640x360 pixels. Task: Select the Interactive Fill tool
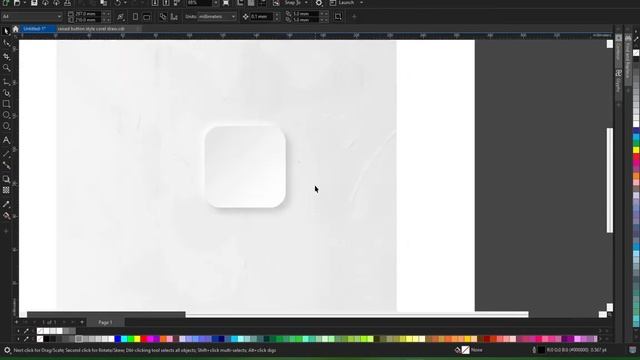(x=6, y=216)
